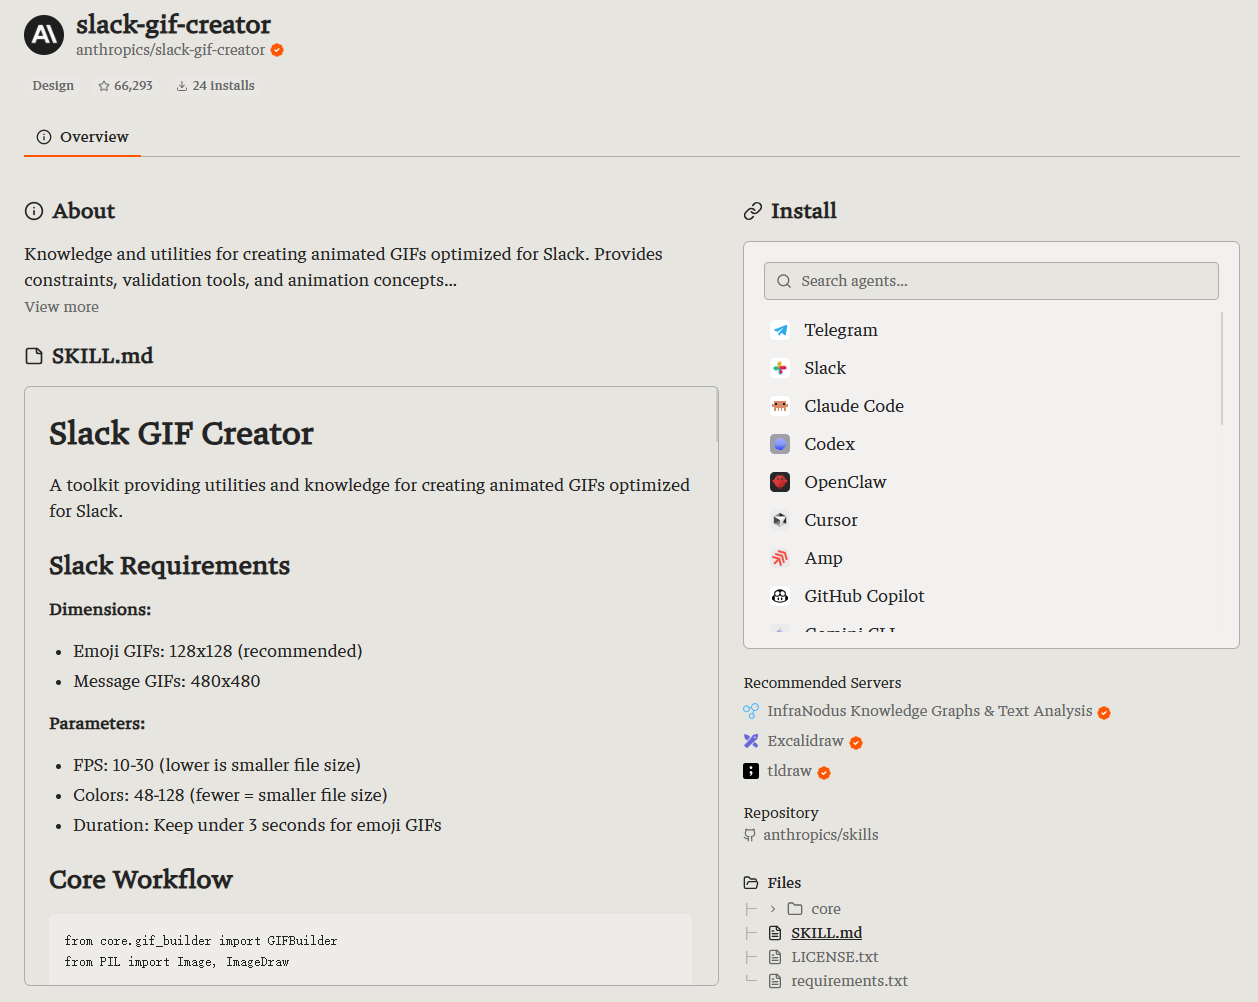Click the Slack Requirements heading

[170, 566]
